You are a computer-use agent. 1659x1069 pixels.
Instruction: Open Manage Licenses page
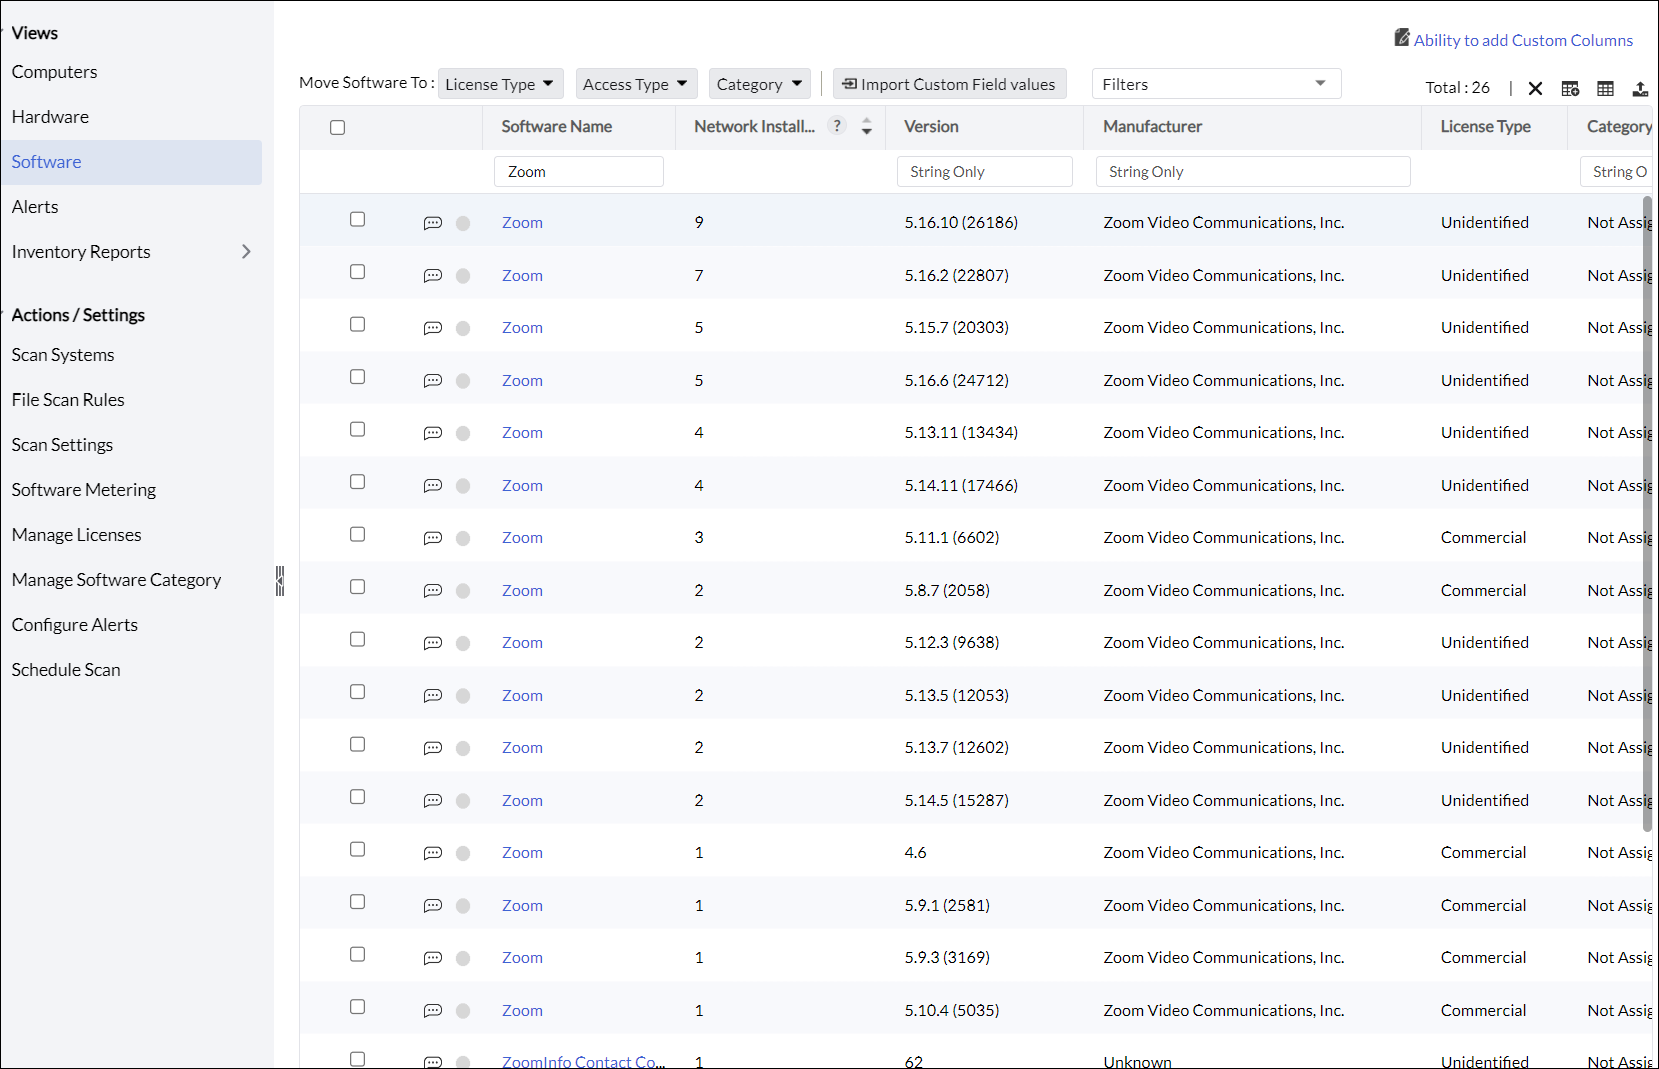point(77,535)
